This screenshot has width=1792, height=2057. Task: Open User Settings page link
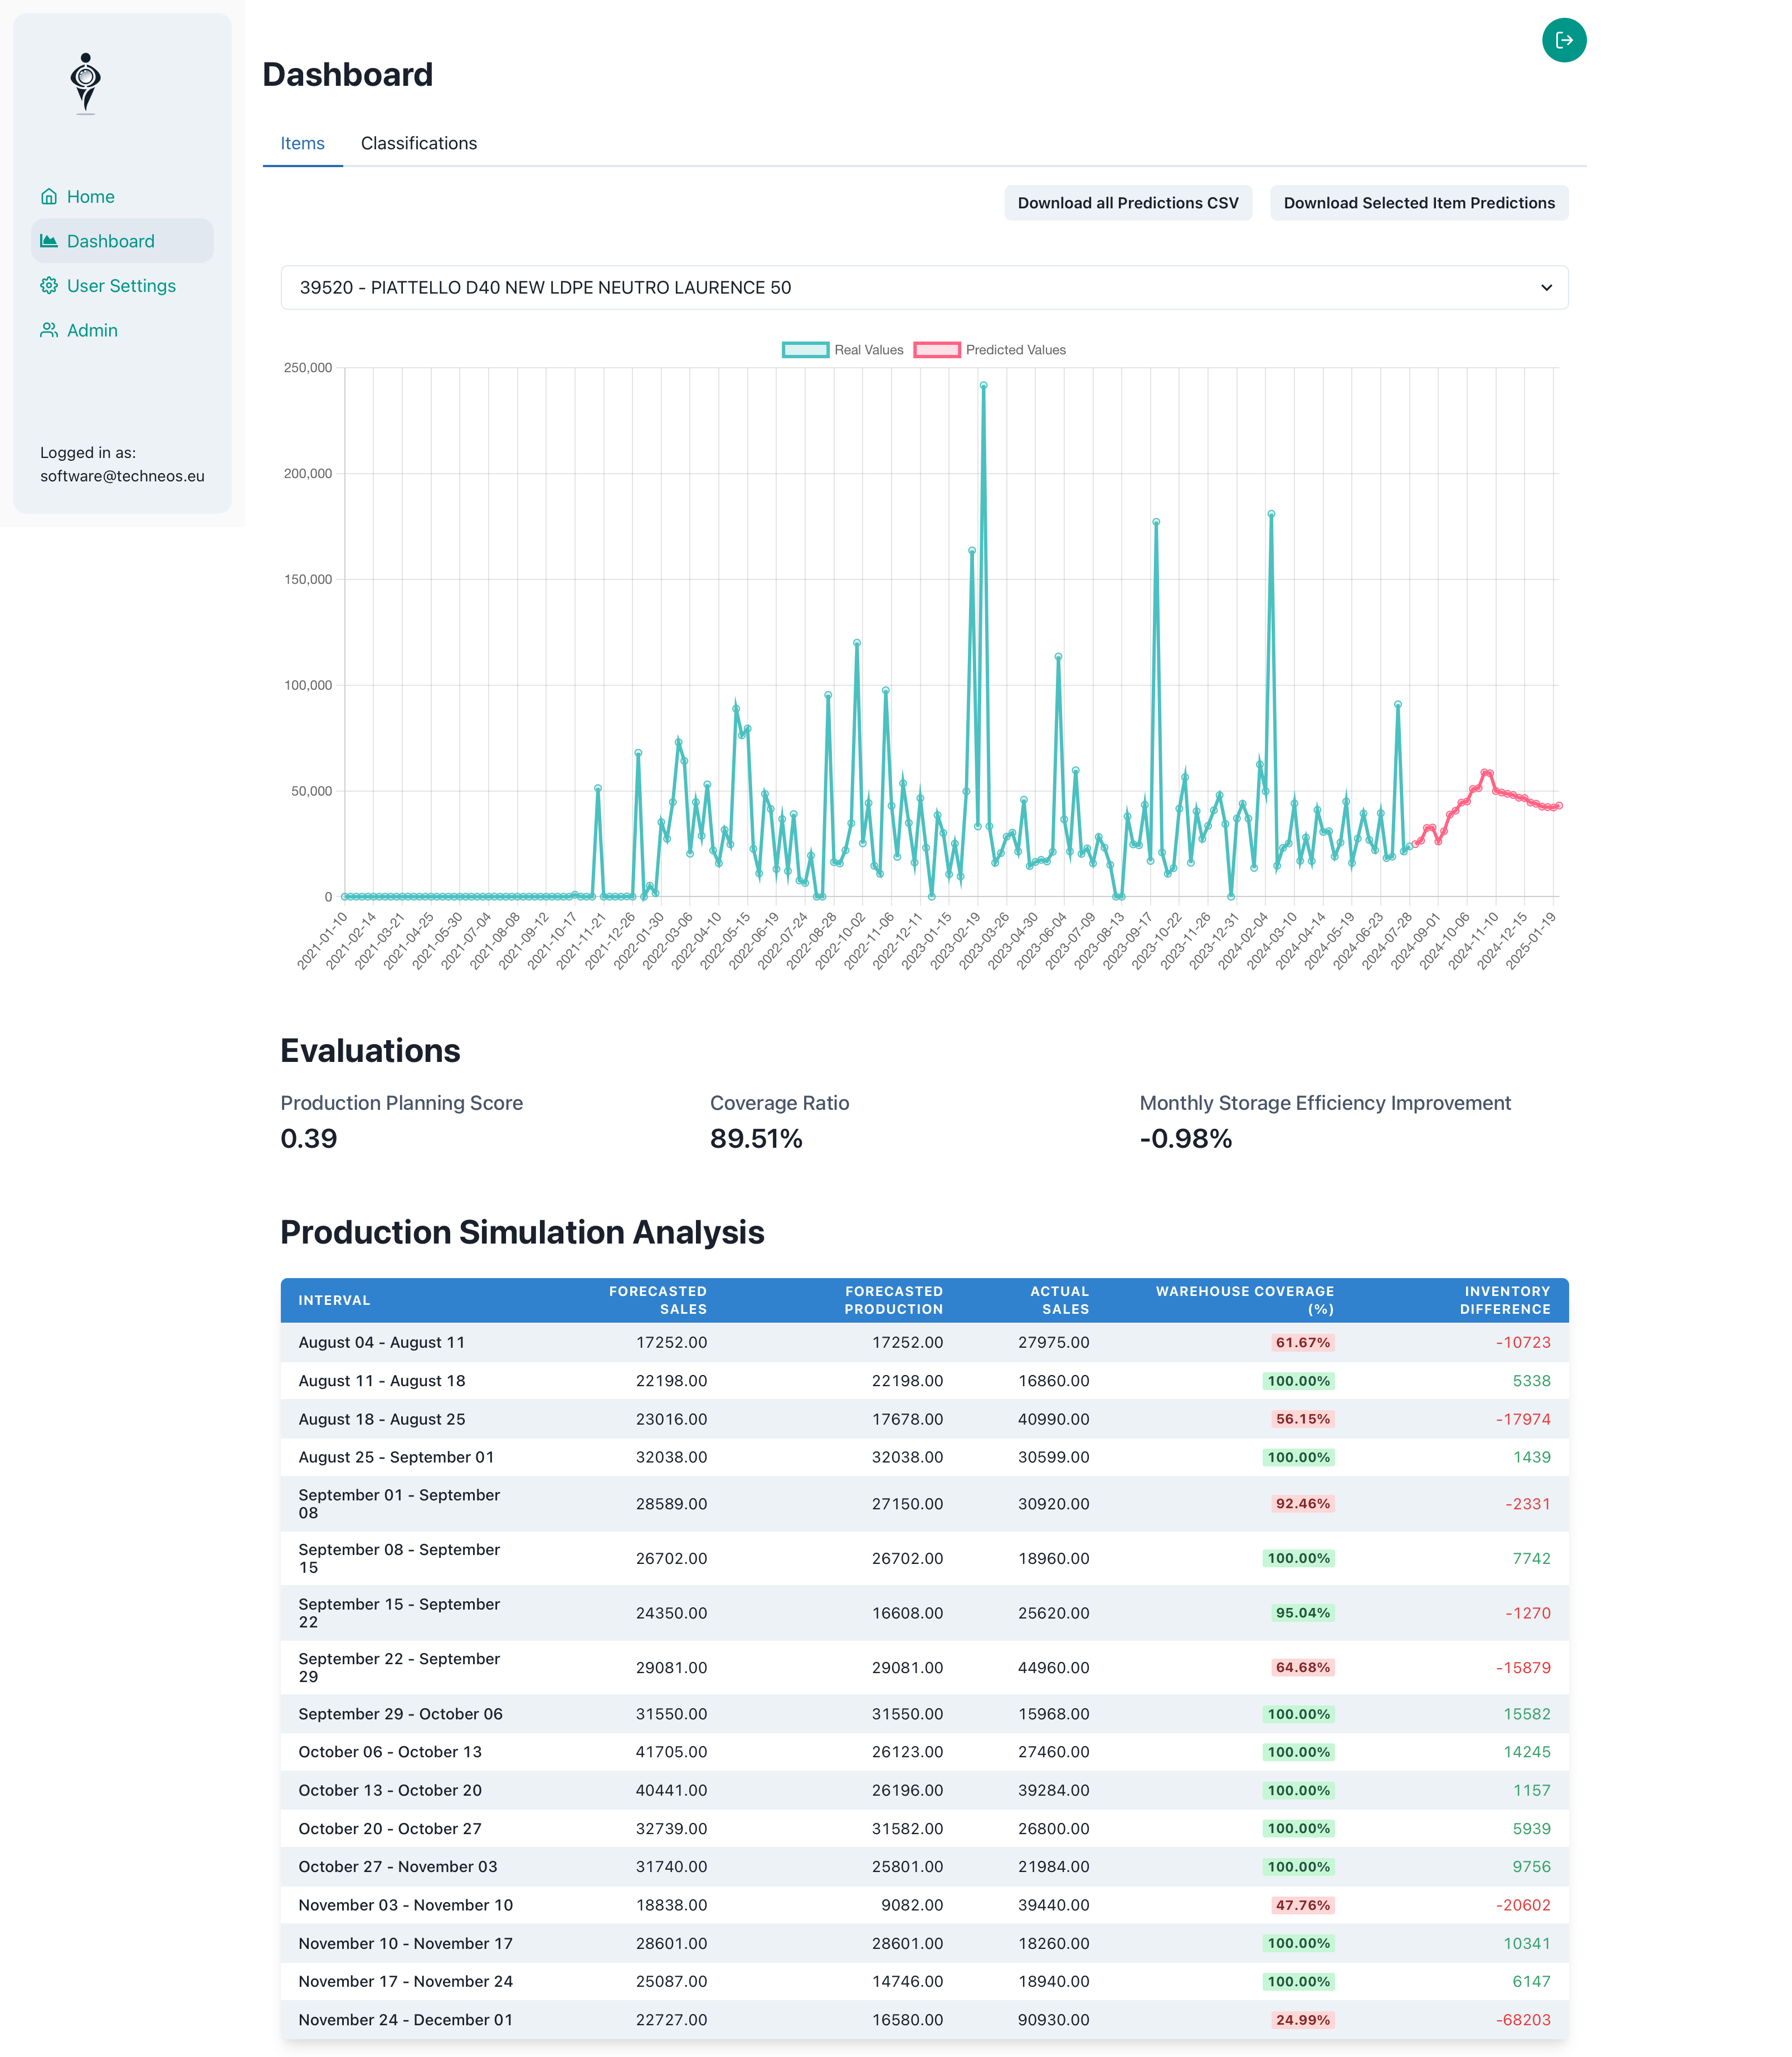click(121, 286)
